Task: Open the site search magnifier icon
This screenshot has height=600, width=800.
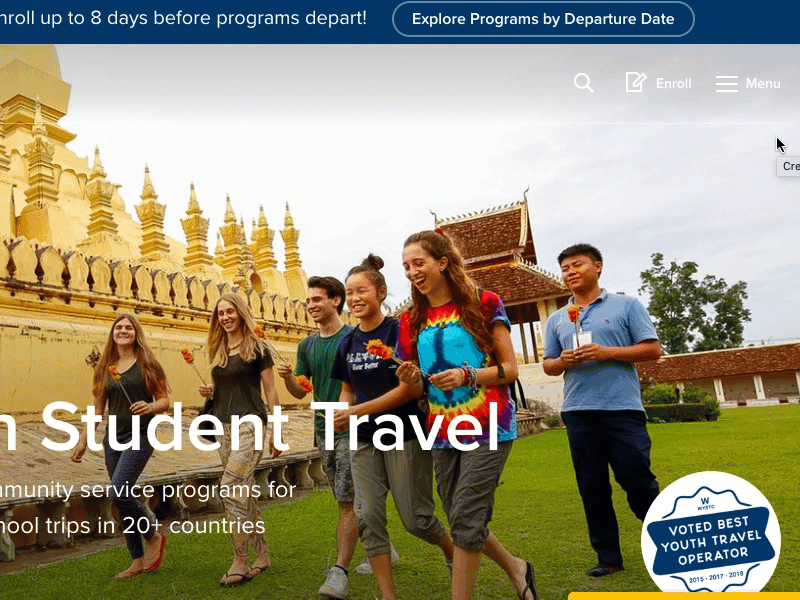Action: 584,83
